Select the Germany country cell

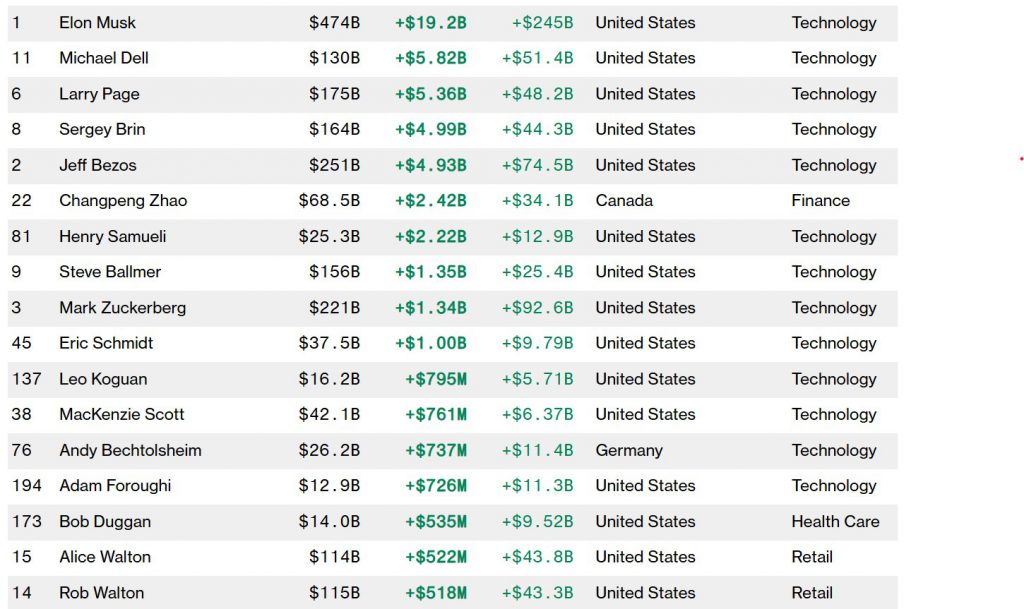coord(629,450)
